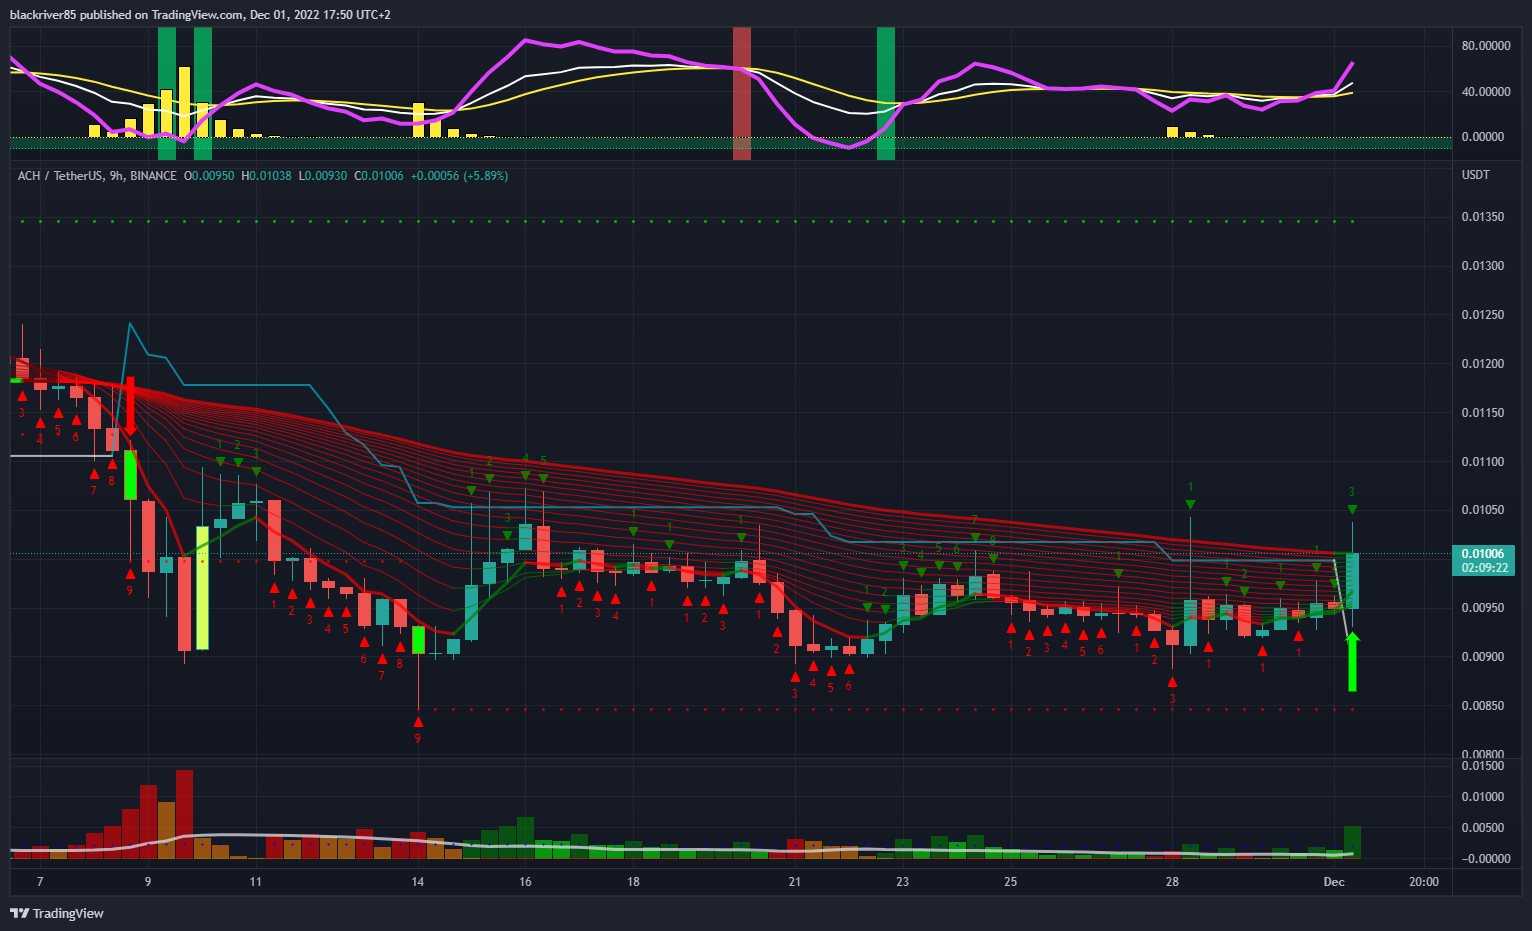Click the date label 23 on time axis
The image size is (1532, 931).
[x=903, y=882]
